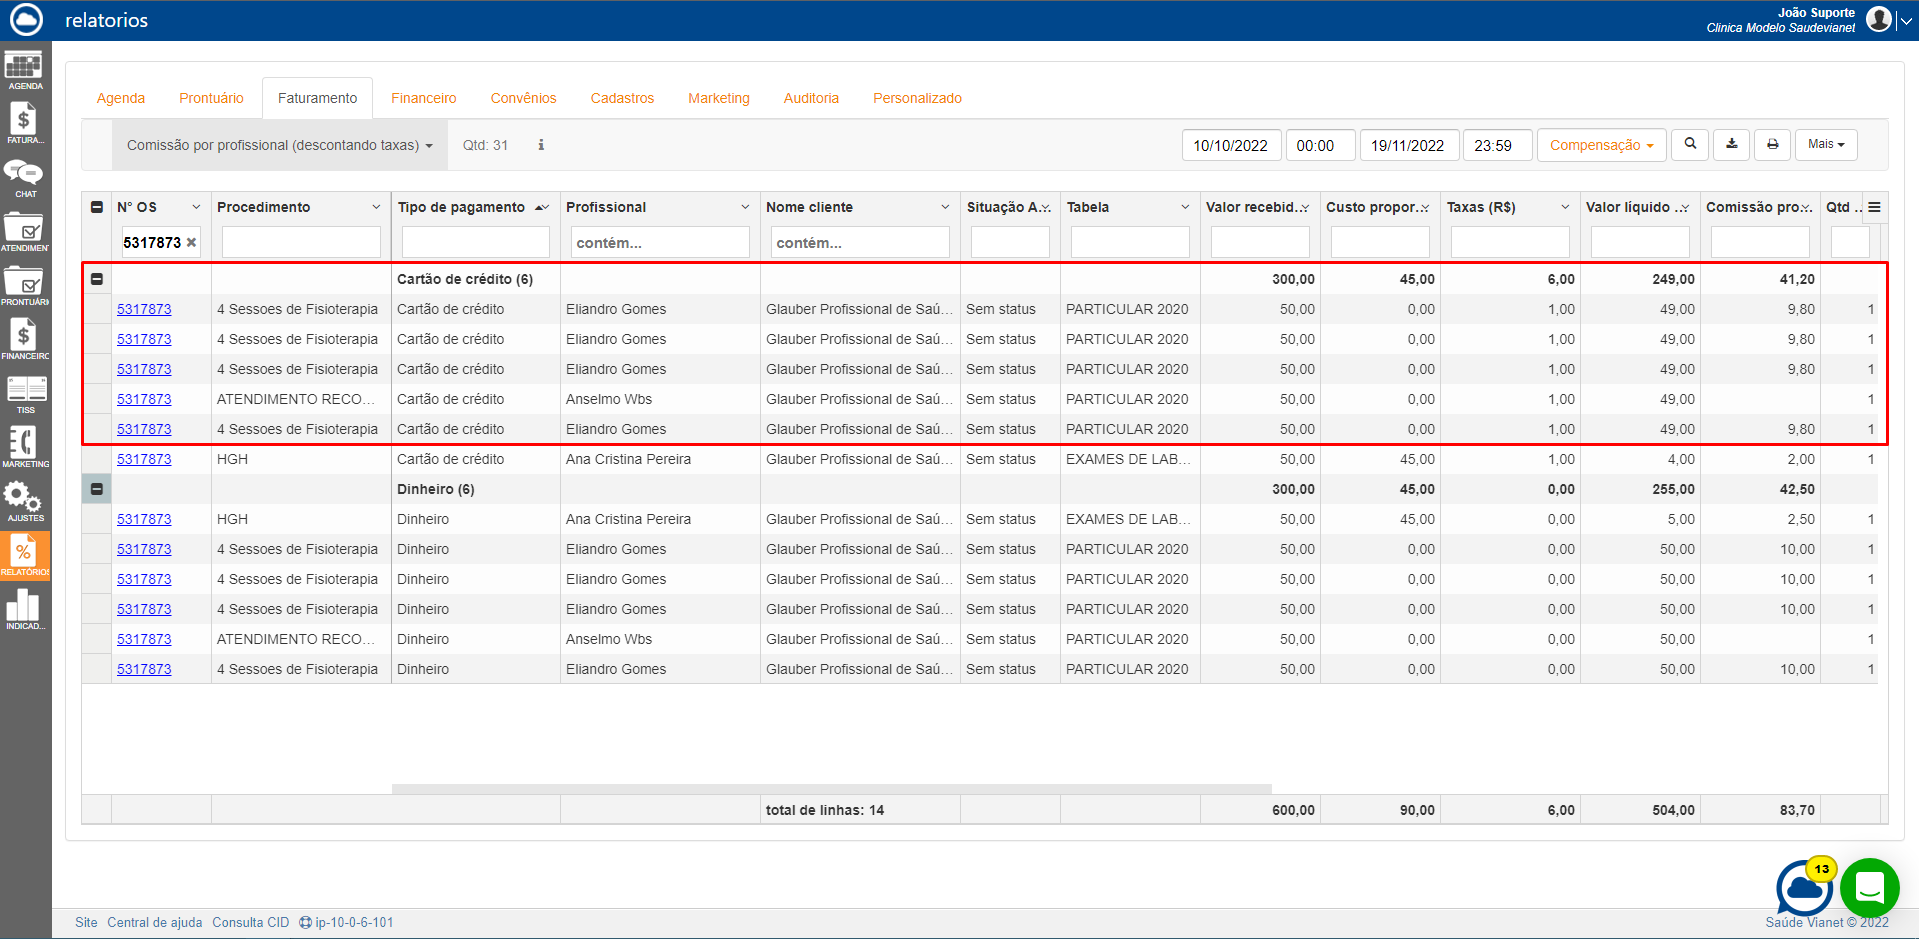The image size is (1919, 939).
Task: Open the Compensação dropdown
Action: [x=1601, y=145]
